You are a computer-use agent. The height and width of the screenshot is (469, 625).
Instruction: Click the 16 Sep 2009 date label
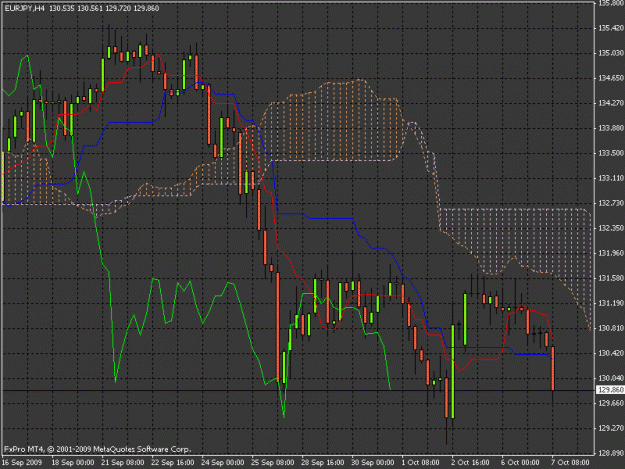pyautogui.click(x=22, y=463)
